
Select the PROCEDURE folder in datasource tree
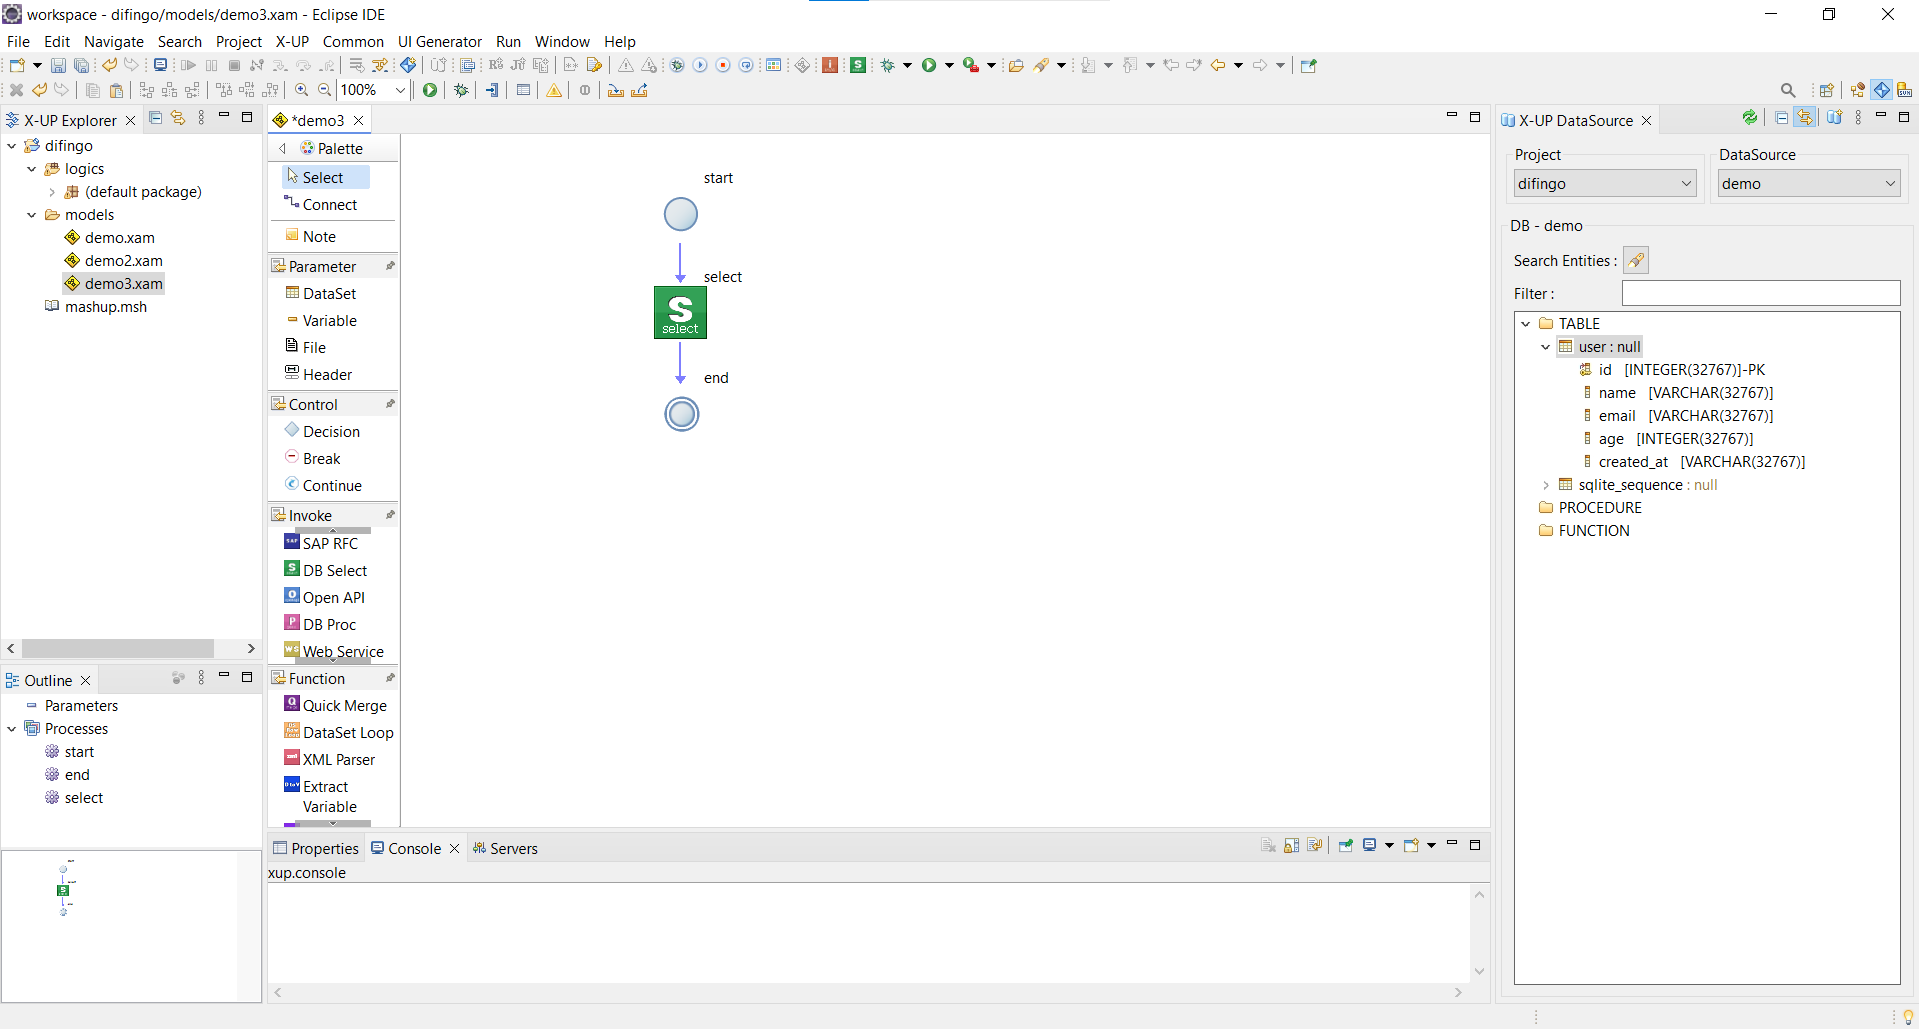point(1599,507)
